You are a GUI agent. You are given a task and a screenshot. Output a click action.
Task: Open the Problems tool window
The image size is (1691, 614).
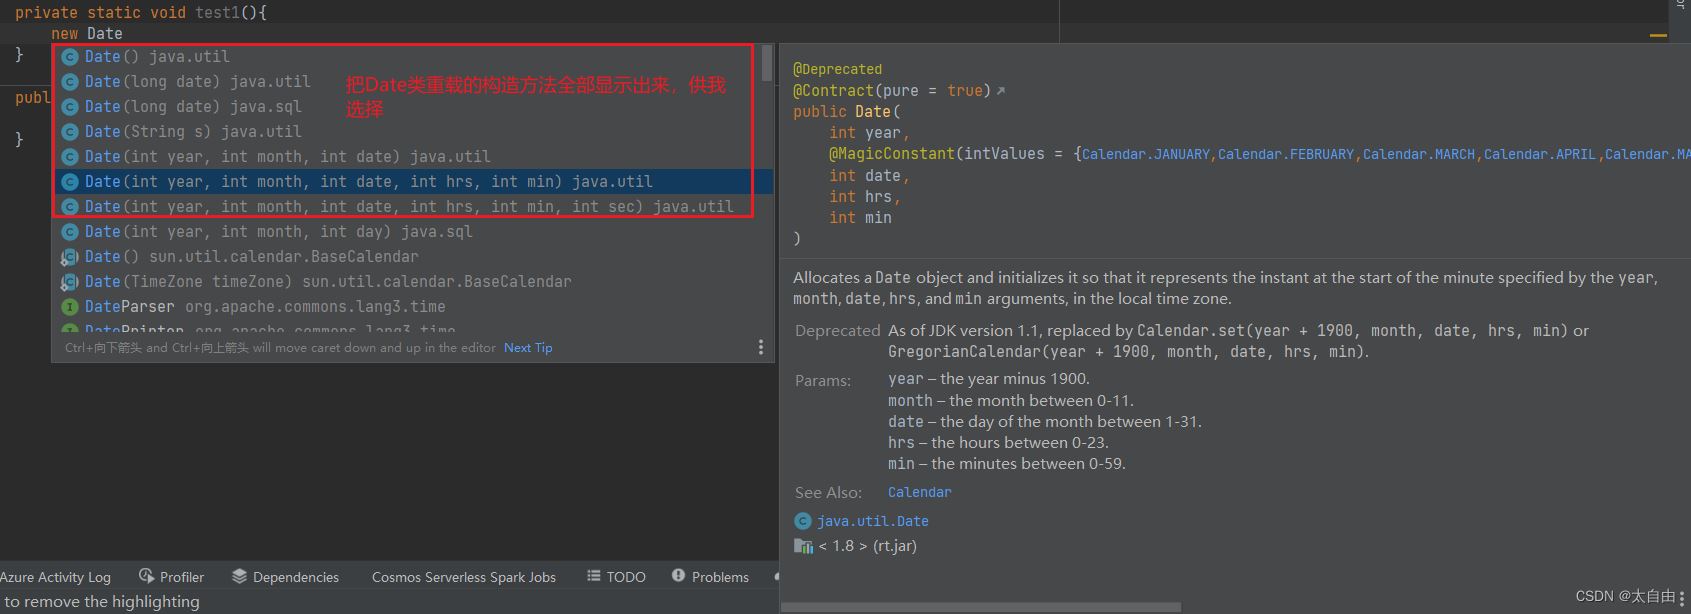pyautogui.click(x=710, y=577)
